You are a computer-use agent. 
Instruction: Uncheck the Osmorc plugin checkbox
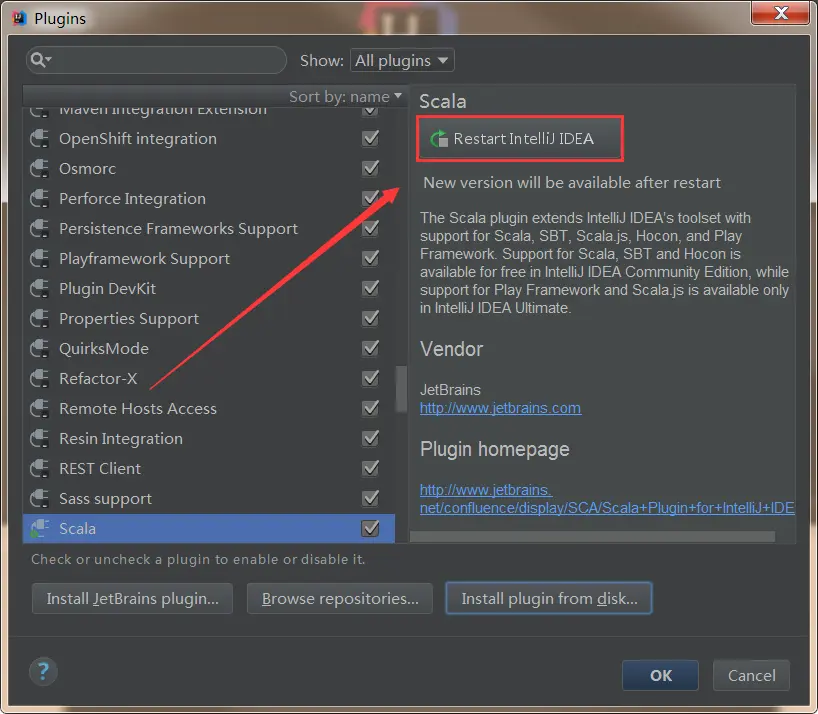click(370, 168)
